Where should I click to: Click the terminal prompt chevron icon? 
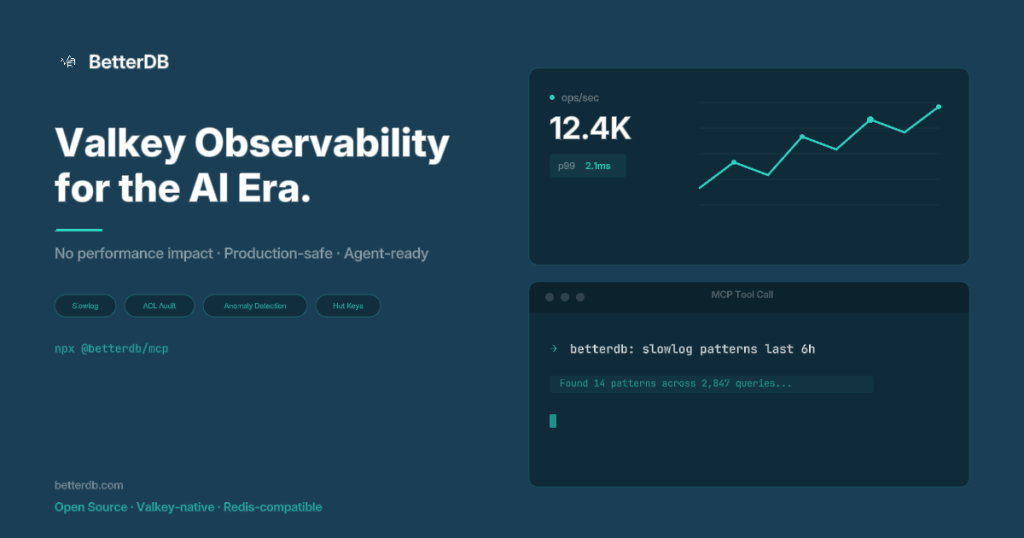tap(554, 349)
